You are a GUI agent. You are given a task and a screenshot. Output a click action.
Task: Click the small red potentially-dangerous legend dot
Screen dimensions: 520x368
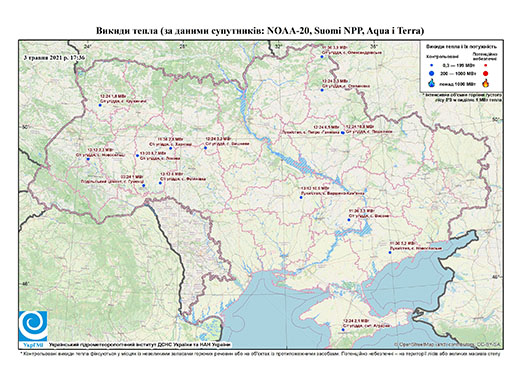click(485, 65)
